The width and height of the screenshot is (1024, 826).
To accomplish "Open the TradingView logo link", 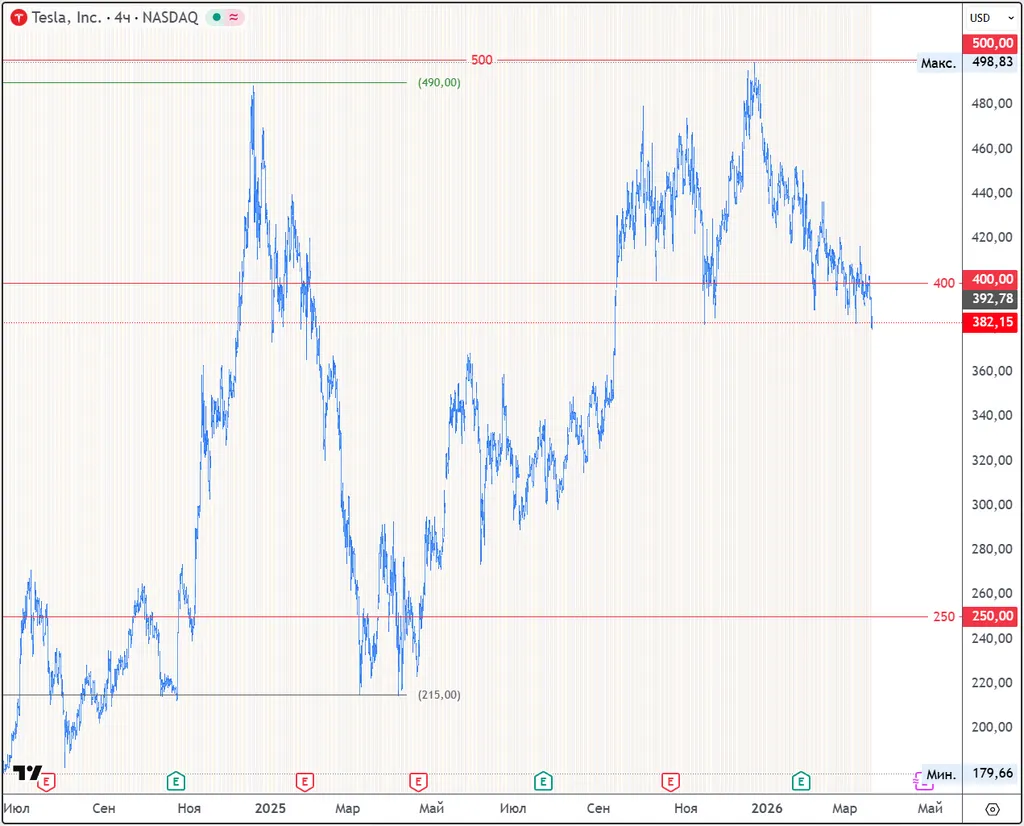I will 27,773.
